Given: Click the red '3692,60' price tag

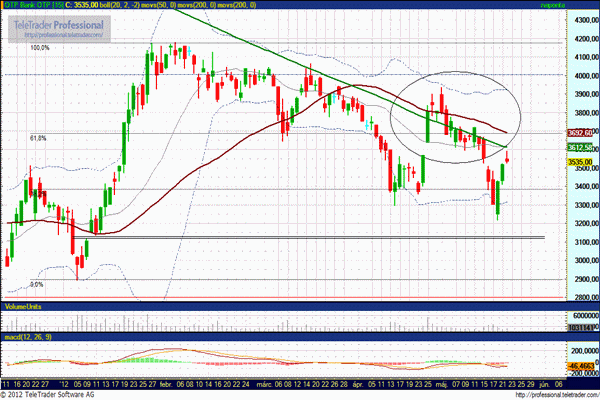Looking at the screenshot, I should click(580, 133).
